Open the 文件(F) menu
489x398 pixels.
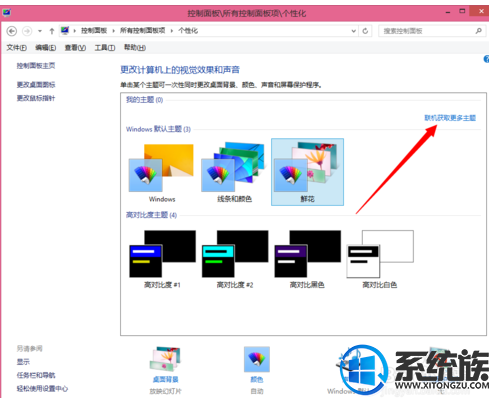point(16,48)
